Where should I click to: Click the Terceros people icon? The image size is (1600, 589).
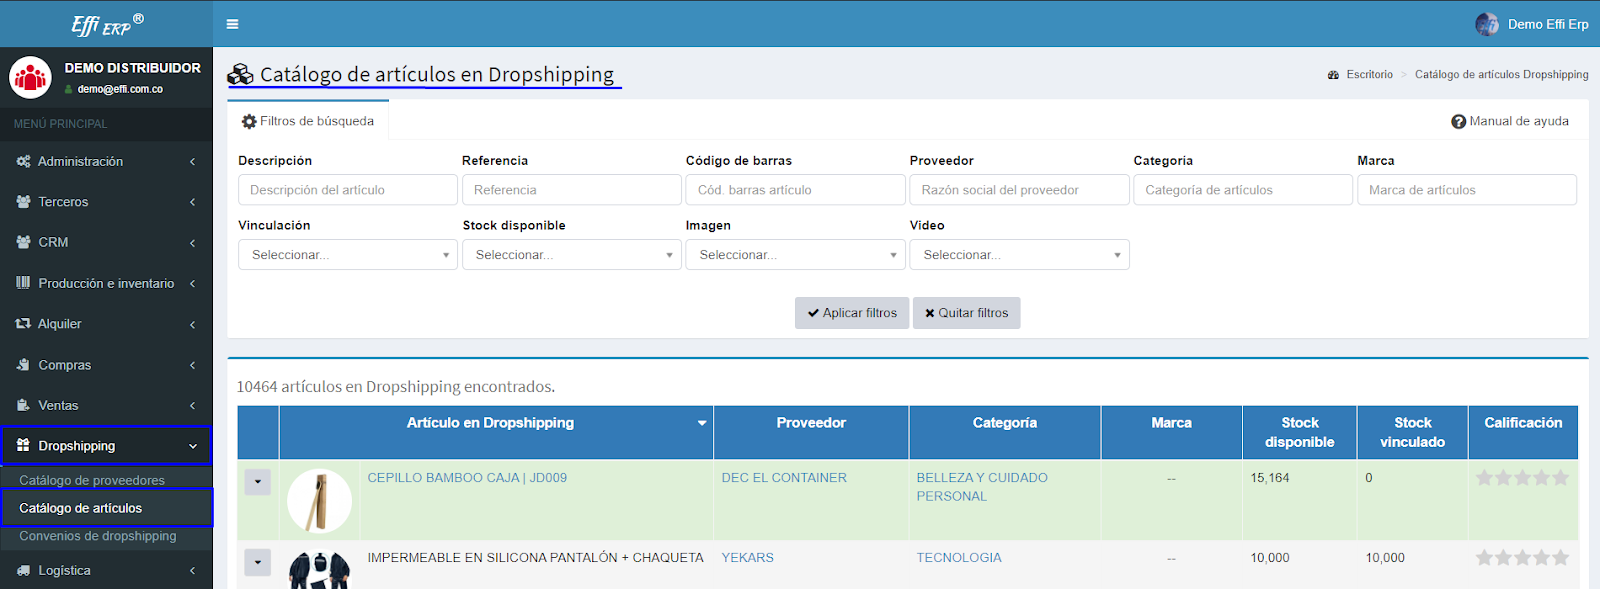click(x=23, y=202)
